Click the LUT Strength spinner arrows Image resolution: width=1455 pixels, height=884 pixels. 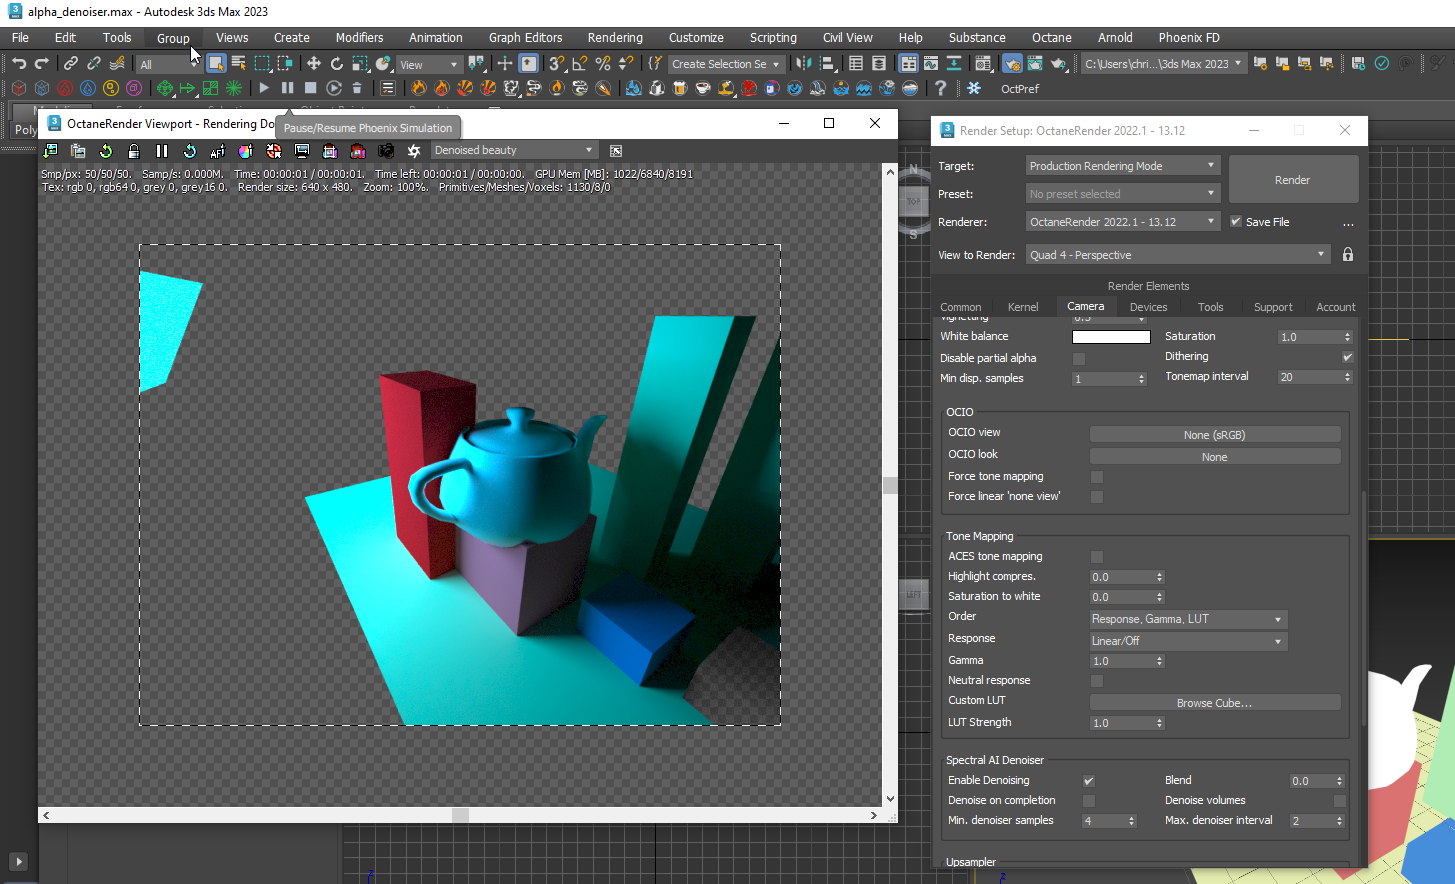click(x=1160, y=723)
